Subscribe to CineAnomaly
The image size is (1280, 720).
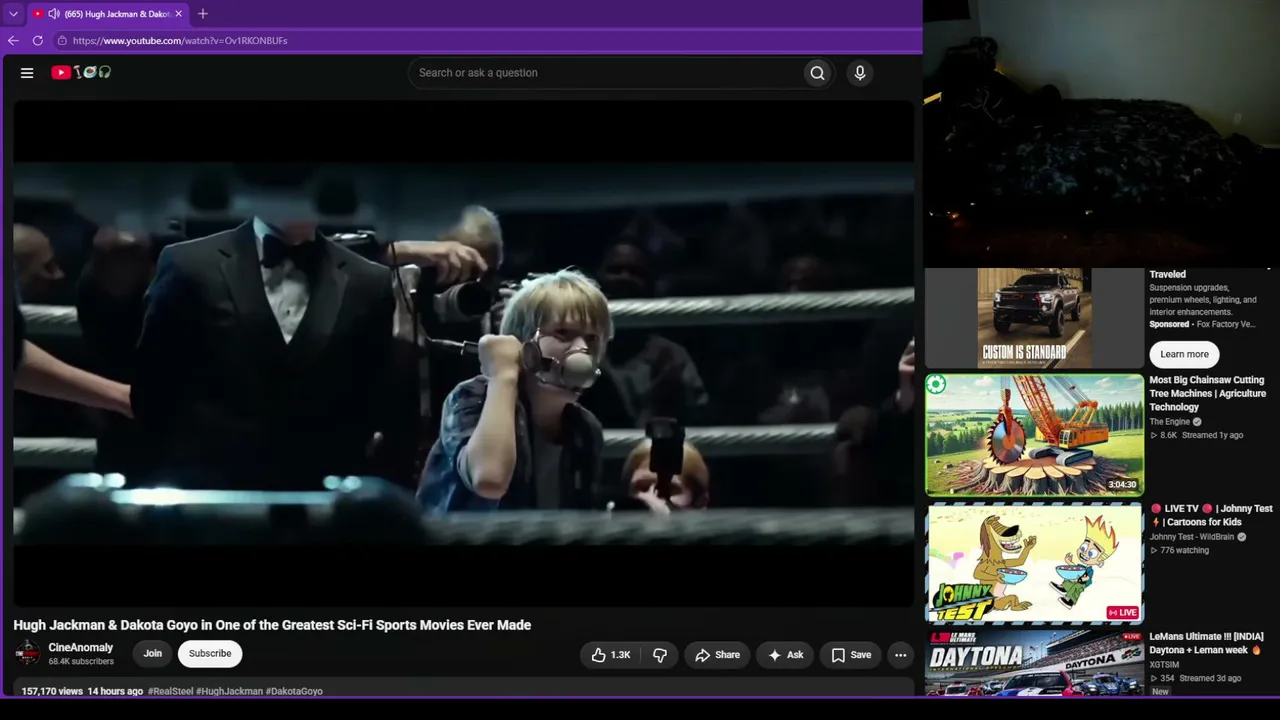[210, 654]
